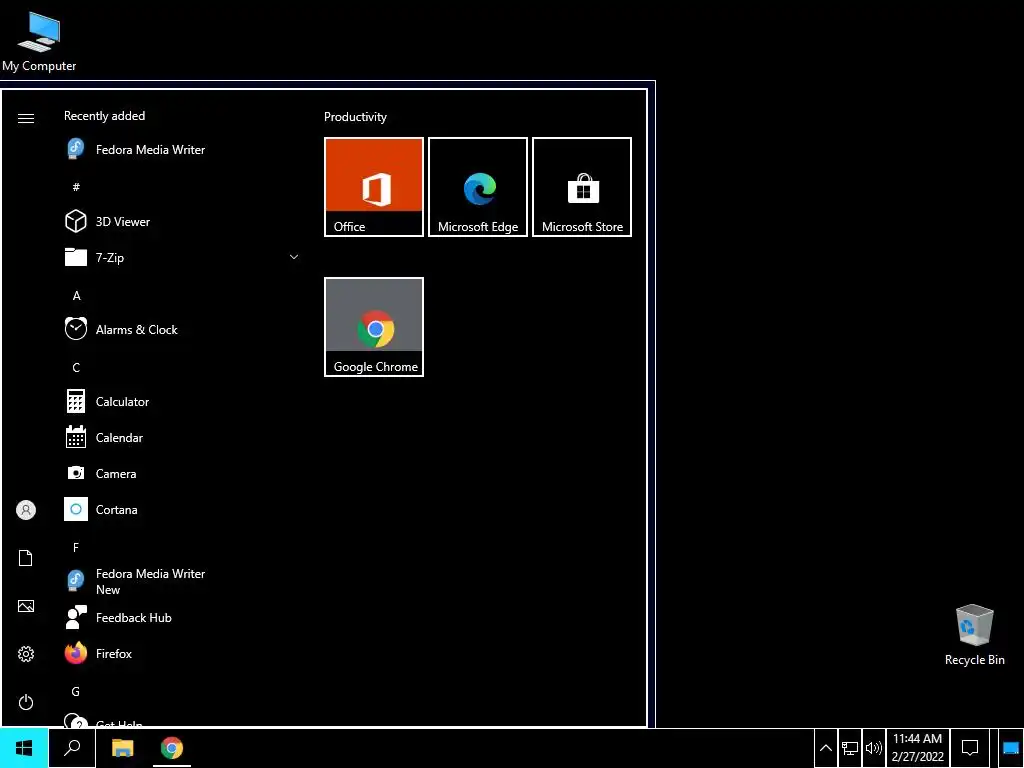Image resolution: width=1024 pixels, height=768 pixels.
Task: Open 3D Viewer app
Action: [181, 221]
